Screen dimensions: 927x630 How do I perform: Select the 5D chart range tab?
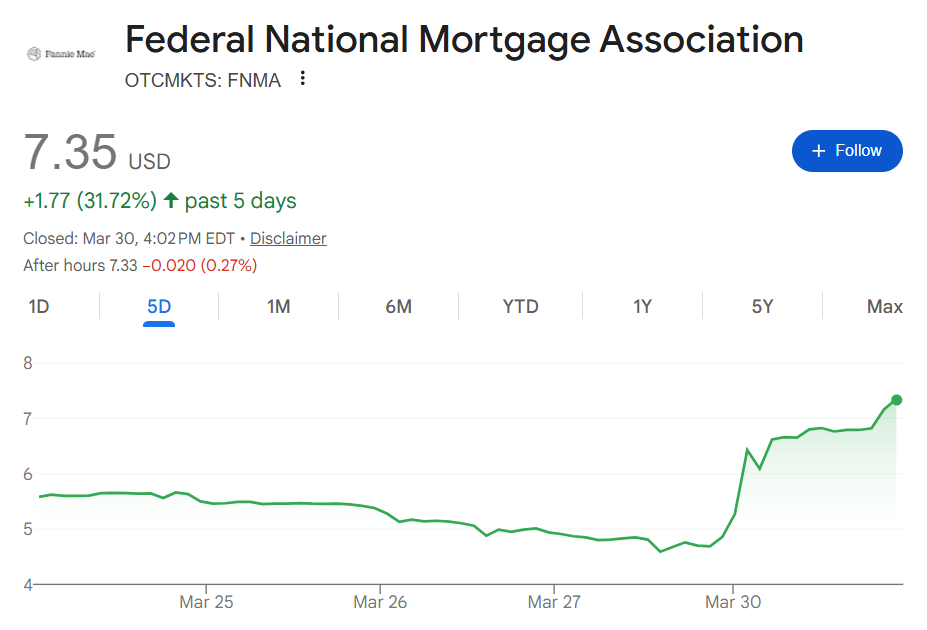tap(159, 307)
